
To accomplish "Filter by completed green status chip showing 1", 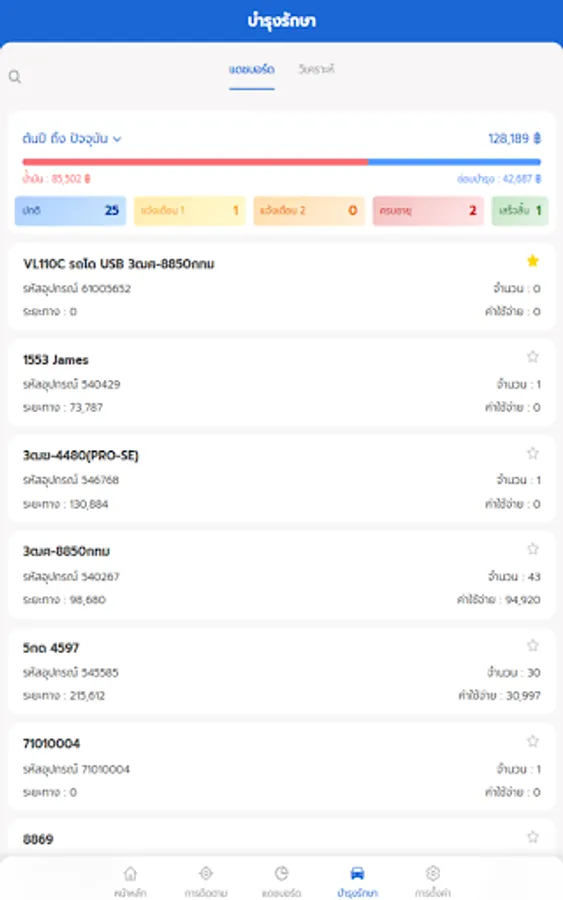I will tap(520, 211).
